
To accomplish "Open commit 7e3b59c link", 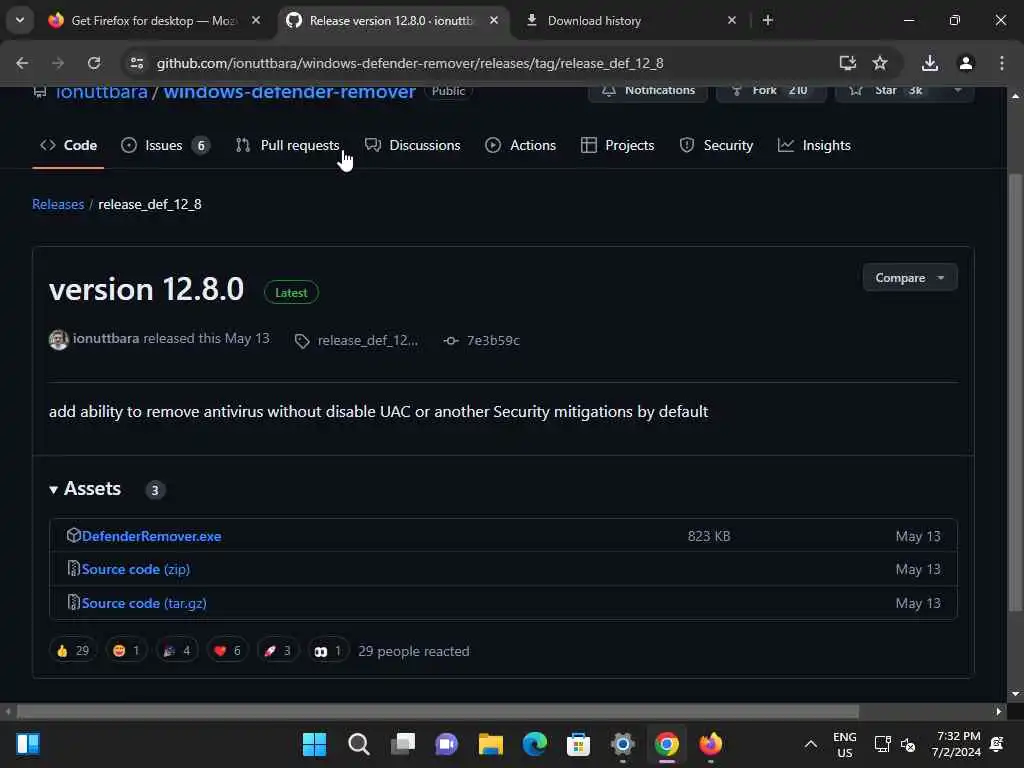I will pos(483,341).
